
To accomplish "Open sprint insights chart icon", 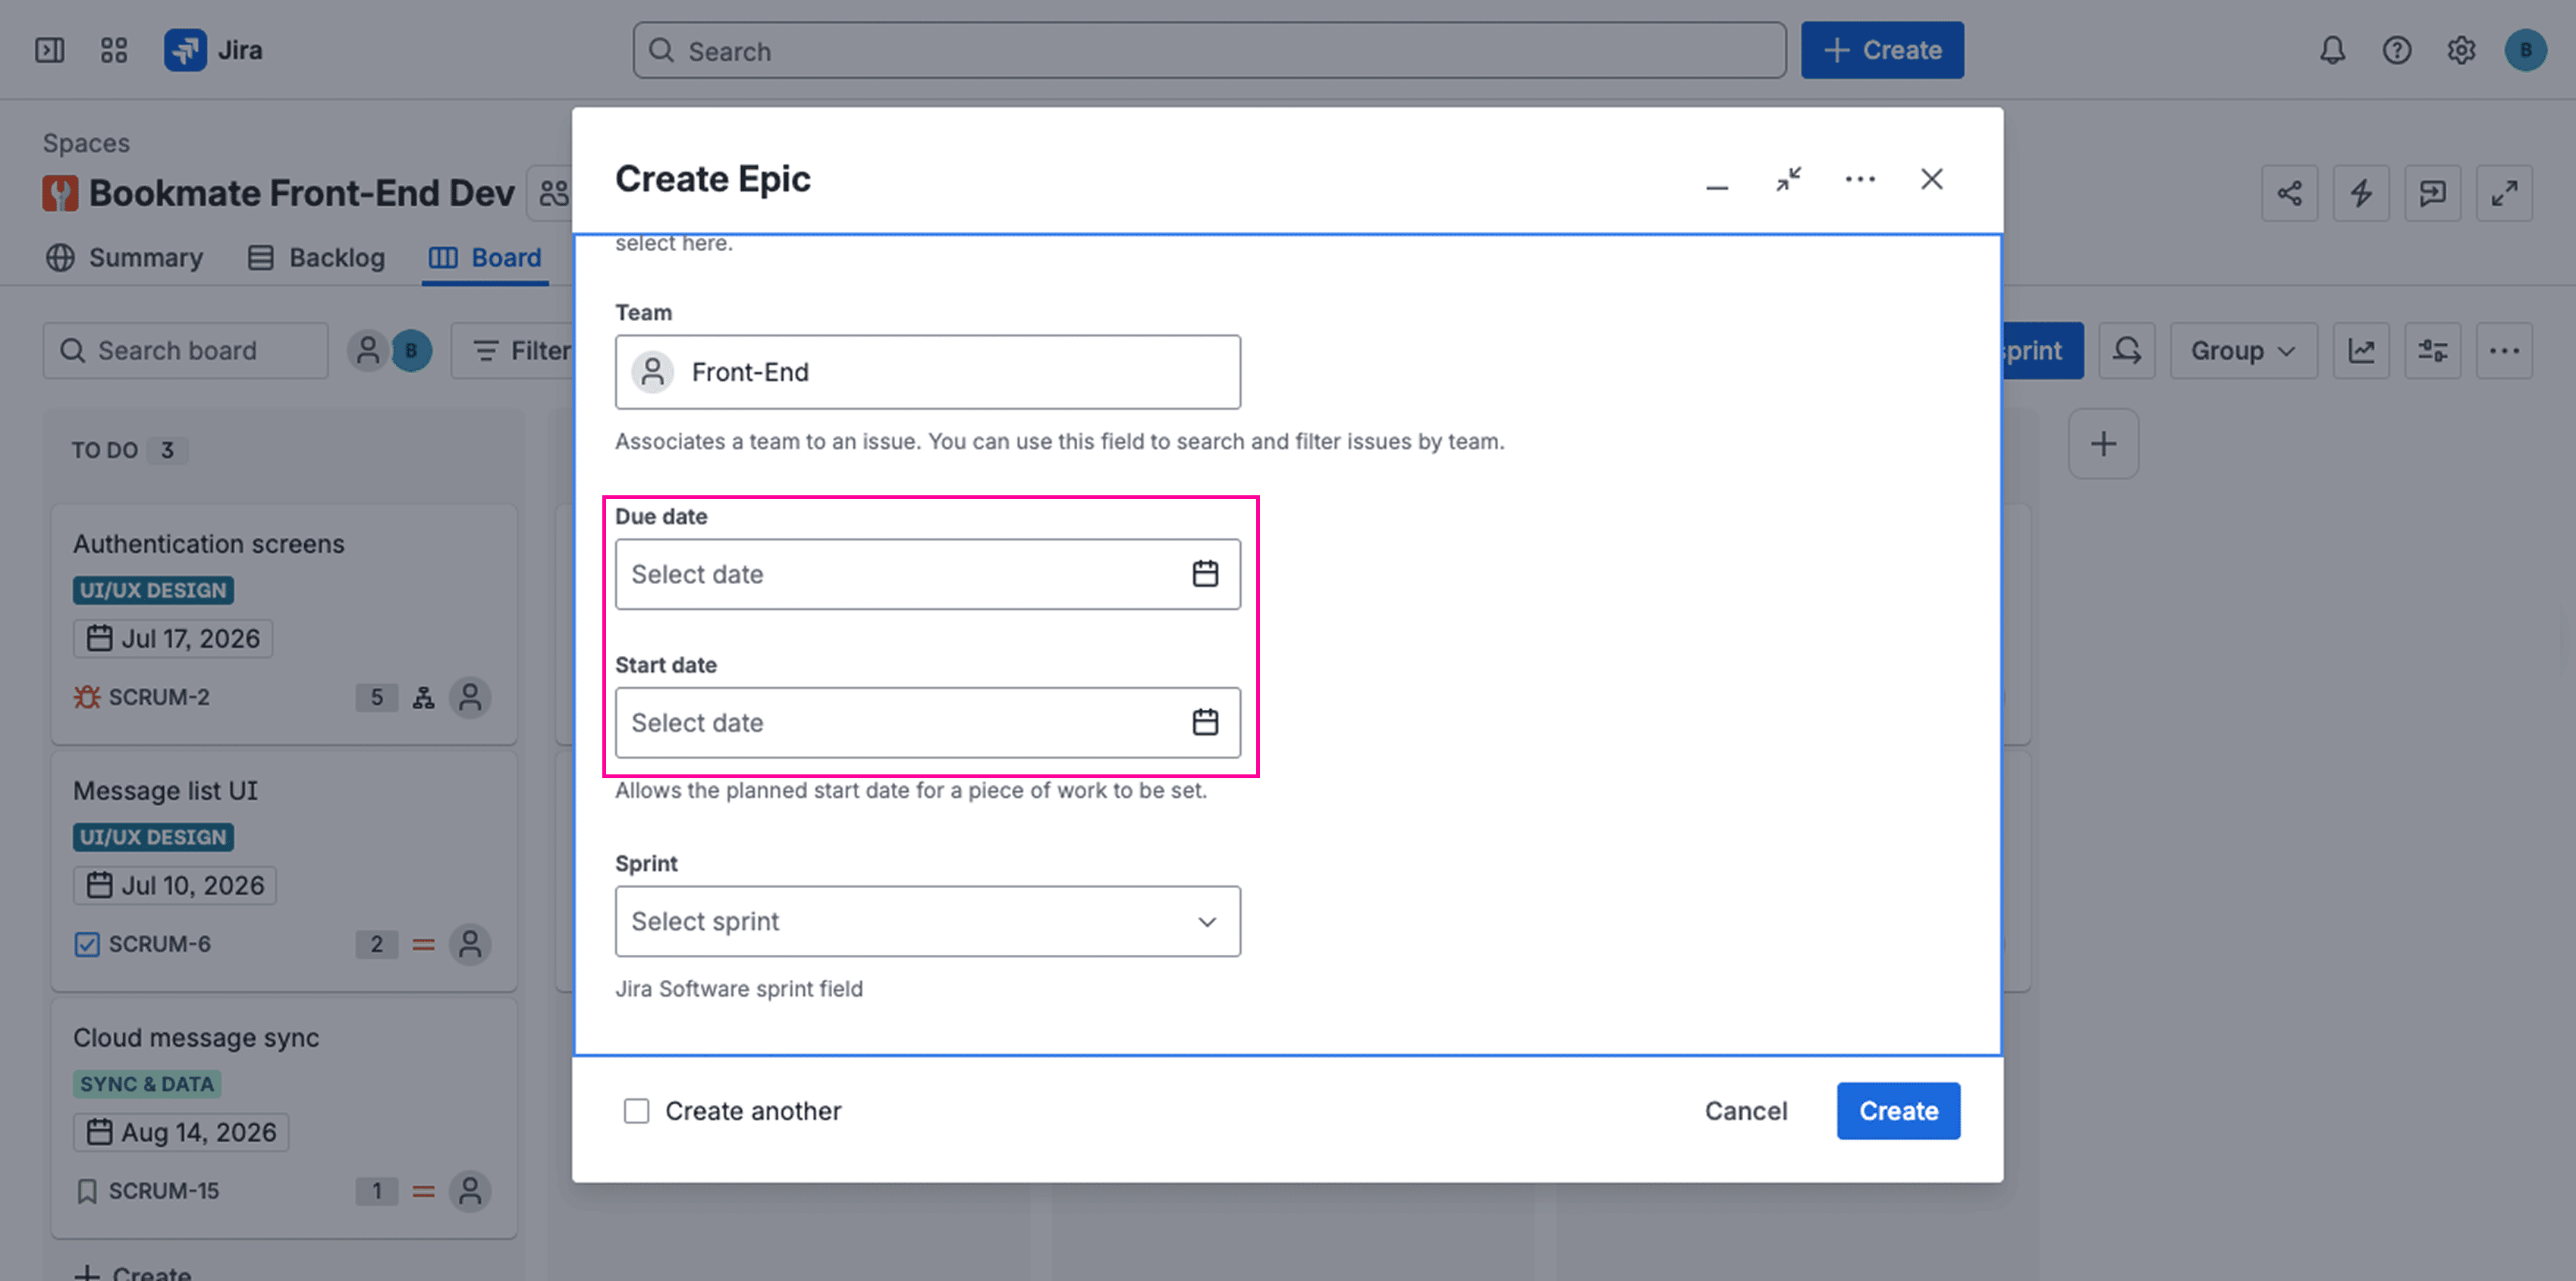I will pos(2361,351).
